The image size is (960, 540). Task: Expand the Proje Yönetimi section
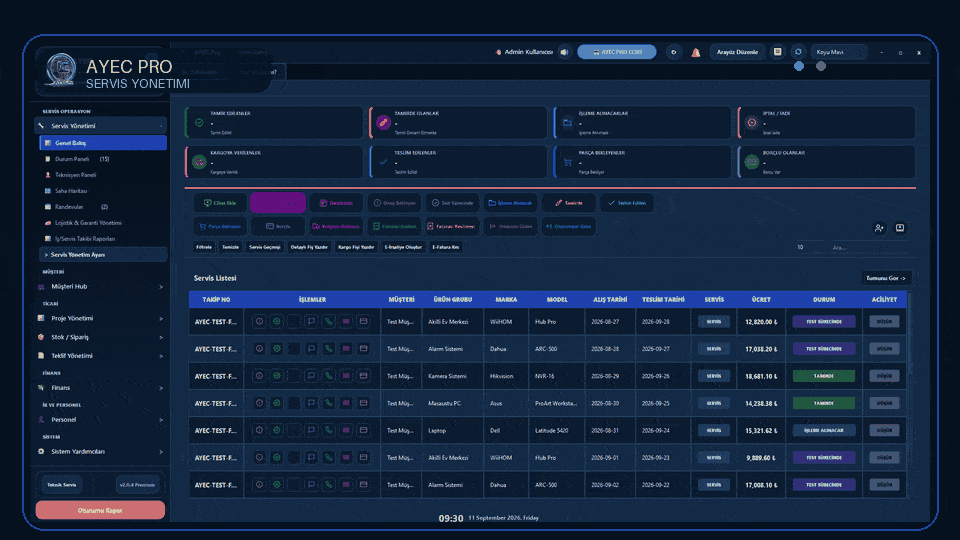(100, 318)
